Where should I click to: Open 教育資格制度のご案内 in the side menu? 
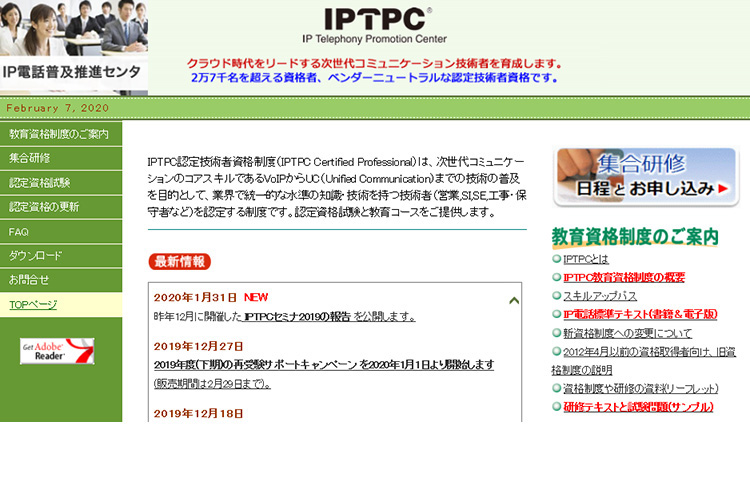[61, 134]
